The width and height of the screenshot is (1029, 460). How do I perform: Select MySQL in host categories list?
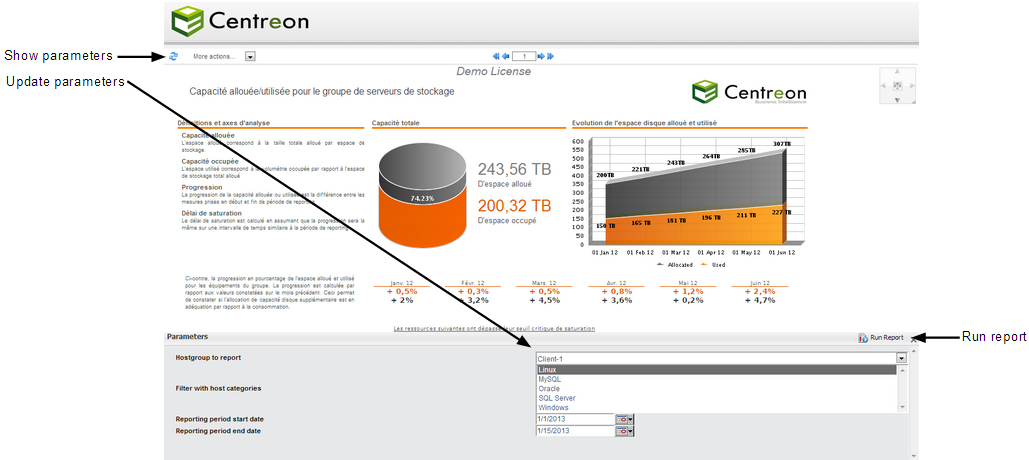click(717, 379)
